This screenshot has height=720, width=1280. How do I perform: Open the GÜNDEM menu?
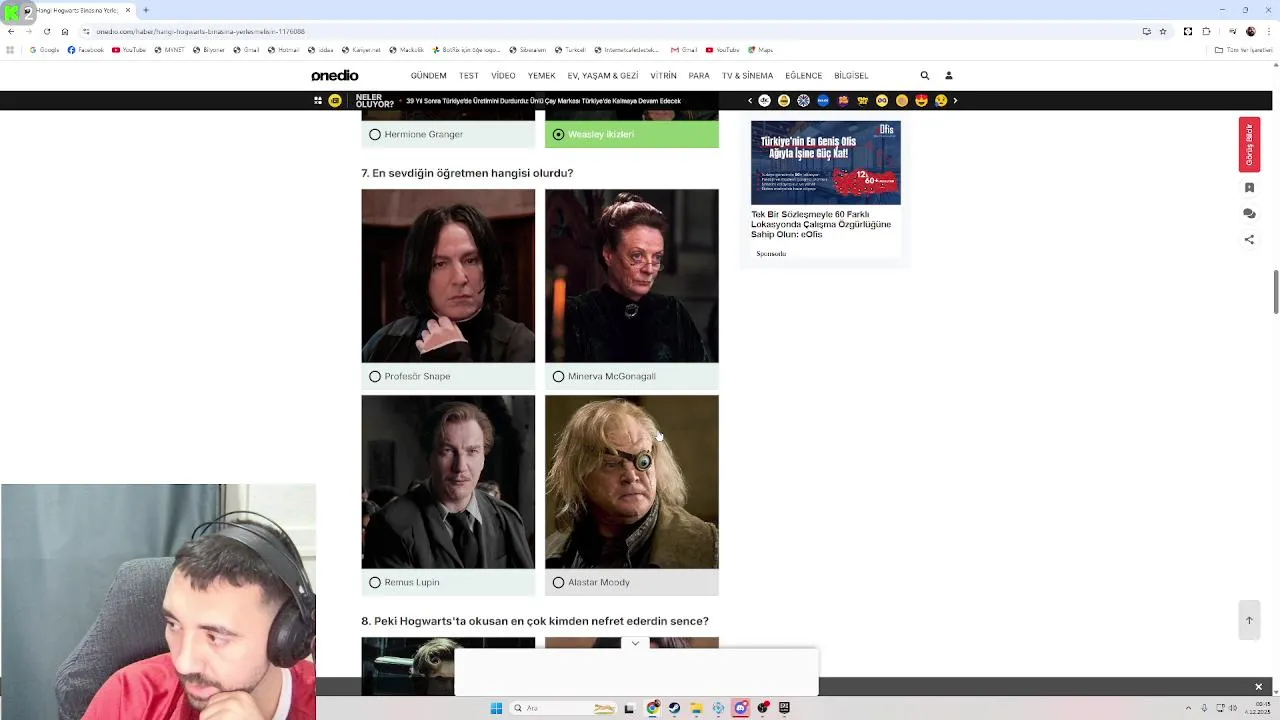[x=428, y=76]
